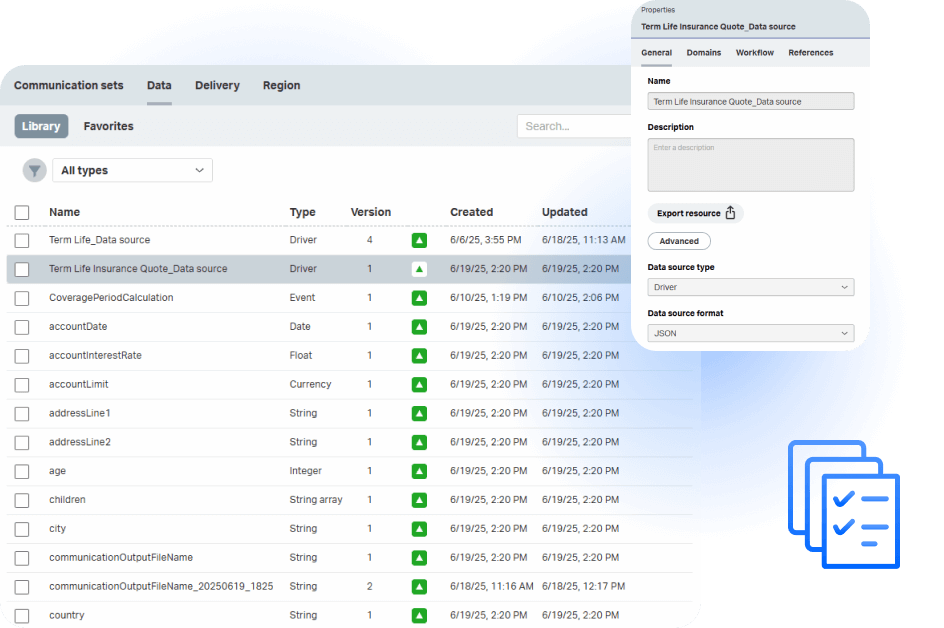944x628 pixels.
Task: Click the green status icon on the country row
Action: (x=419, y=615)
